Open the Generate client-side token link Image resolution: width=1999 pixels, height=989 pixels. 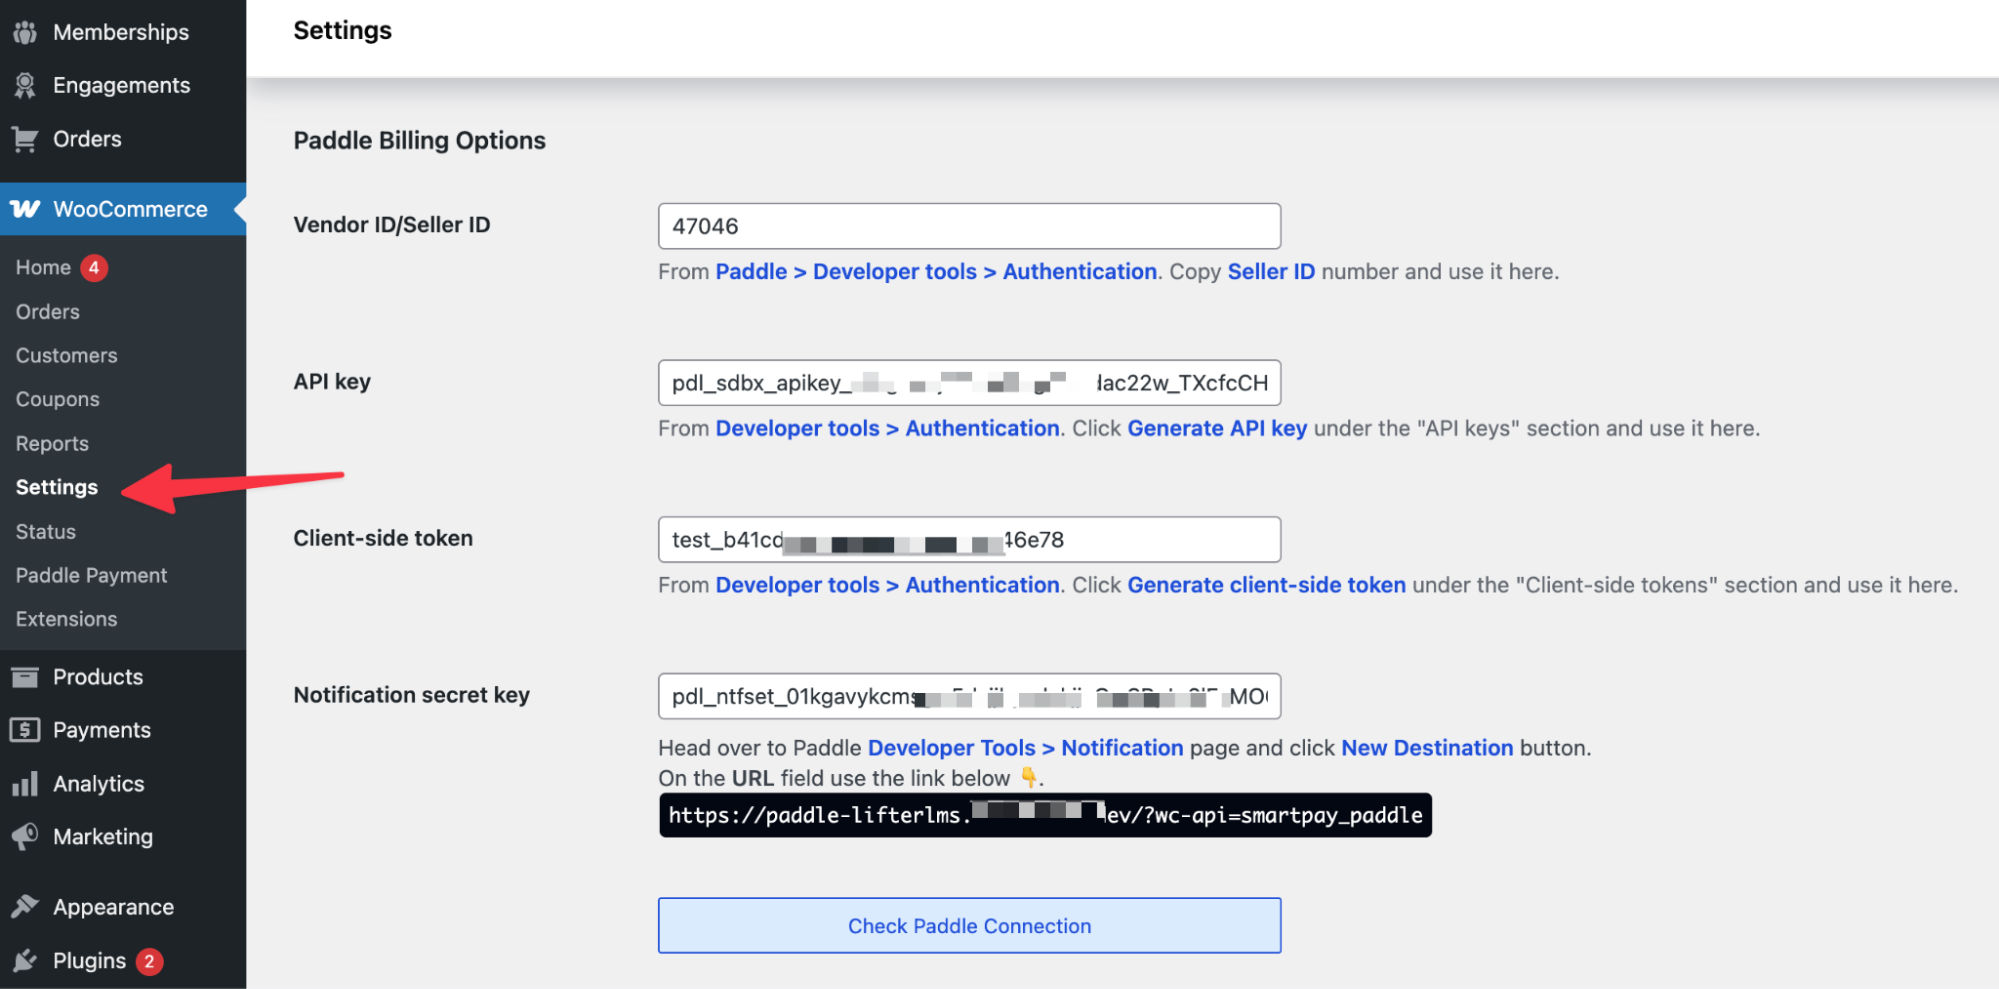[x=1266, y=586]
